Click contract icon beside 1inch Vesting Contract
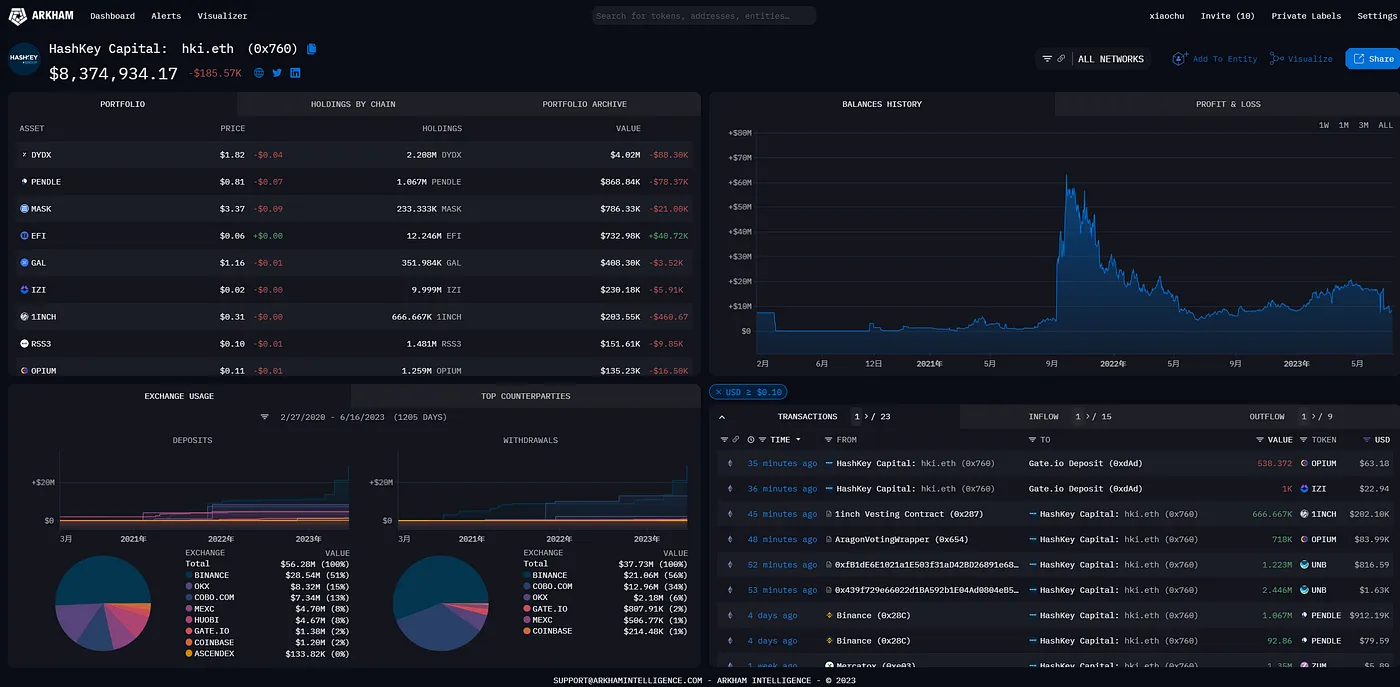Image resolution: width=1400 pixels, height=687 pixels. click(829, 514)
